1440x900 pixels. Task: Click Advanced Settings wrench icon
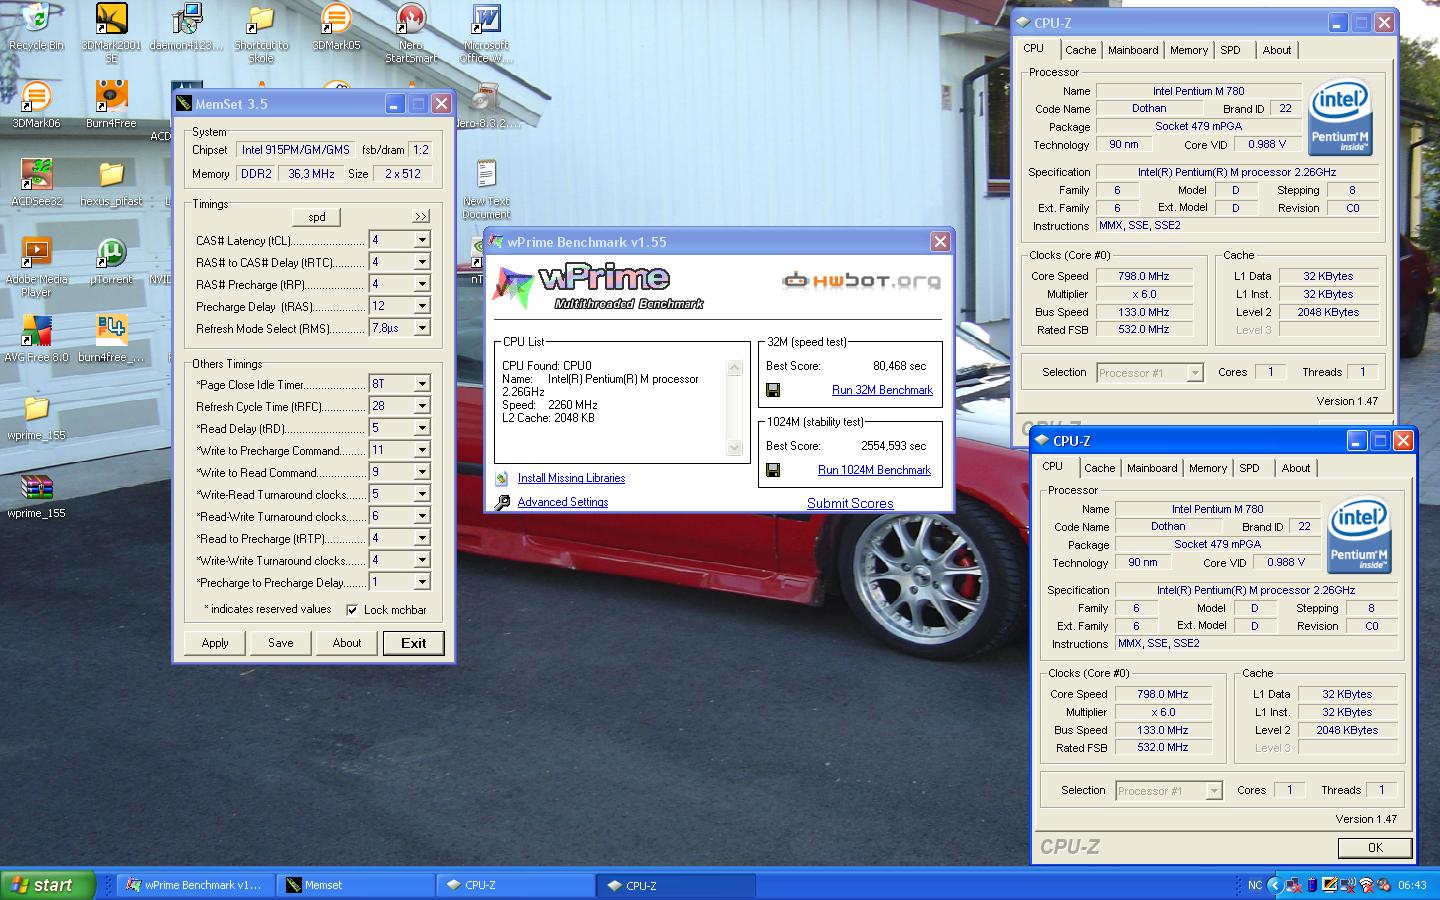point(502,502)
